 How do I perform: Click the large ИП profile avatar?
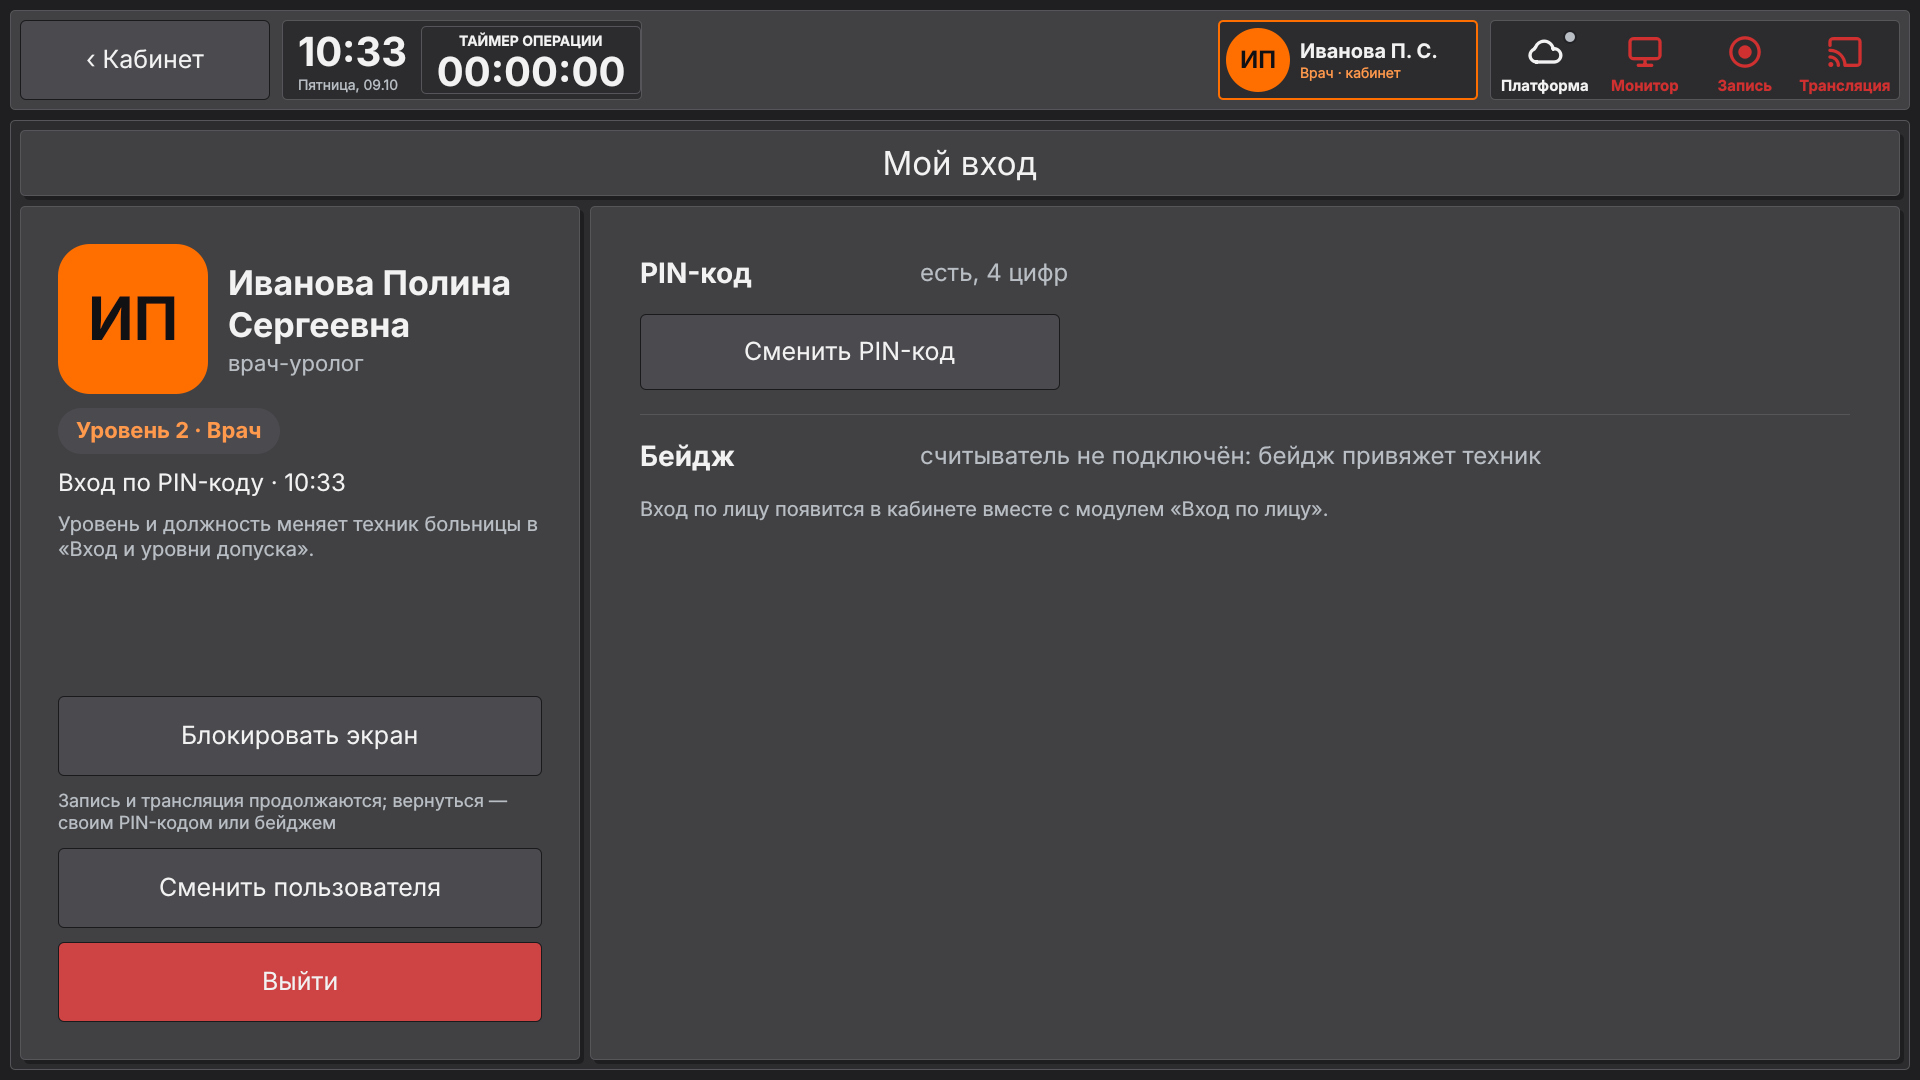(133, 319)
